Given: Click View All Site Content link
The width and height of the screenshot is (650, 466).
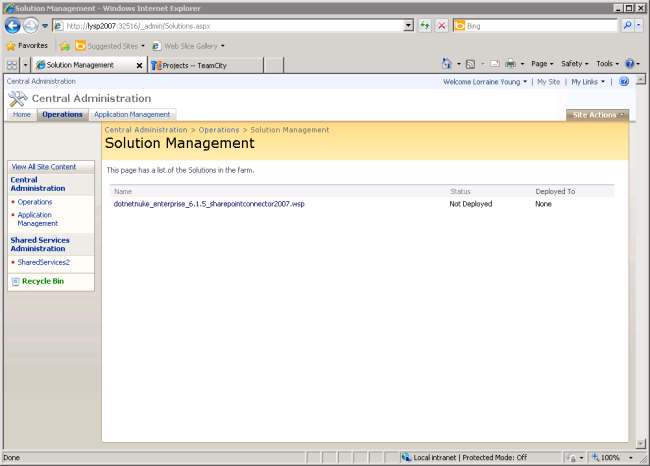Looking at the screenshot, I should (44, 167).
